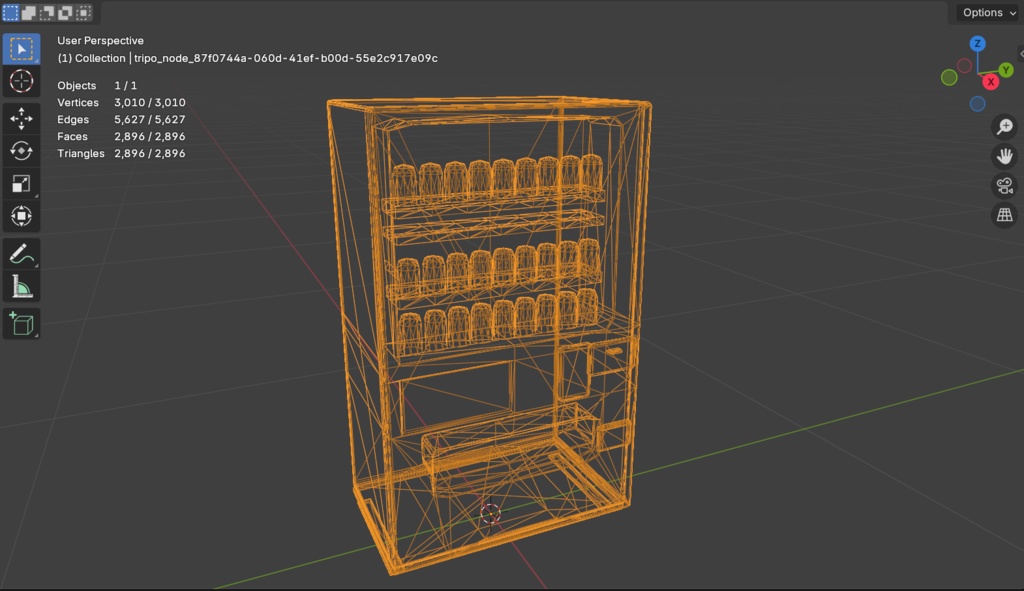Open the Options dropdown
This screenshot has height=591, width=1024.
pyautogui.click(x=986, y=13)
